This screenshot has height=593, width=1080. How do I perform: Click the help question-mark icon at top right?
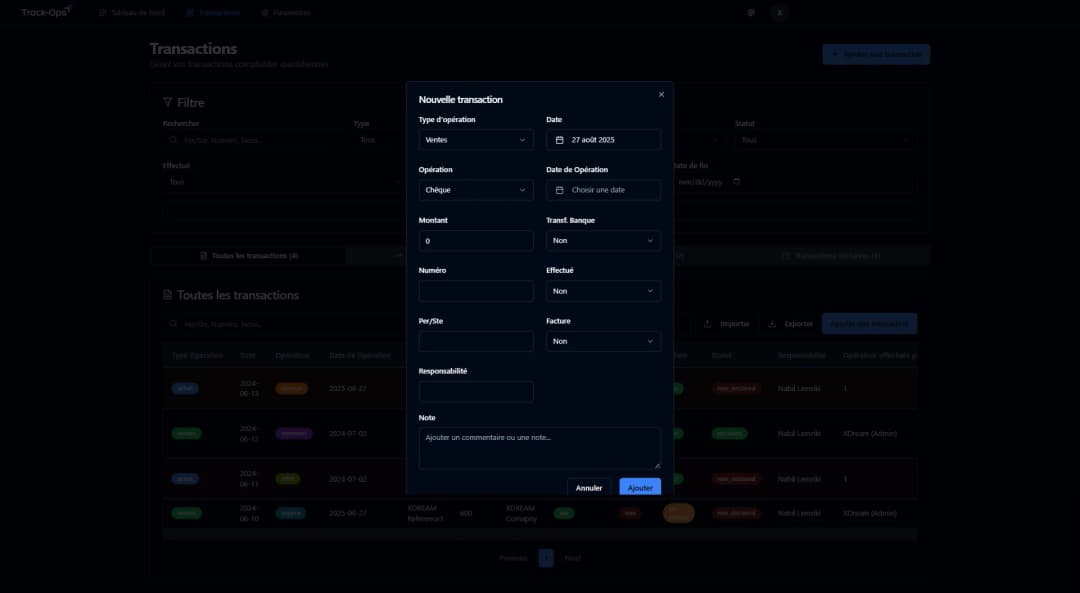pyautogui.click(x=751, y=12)
